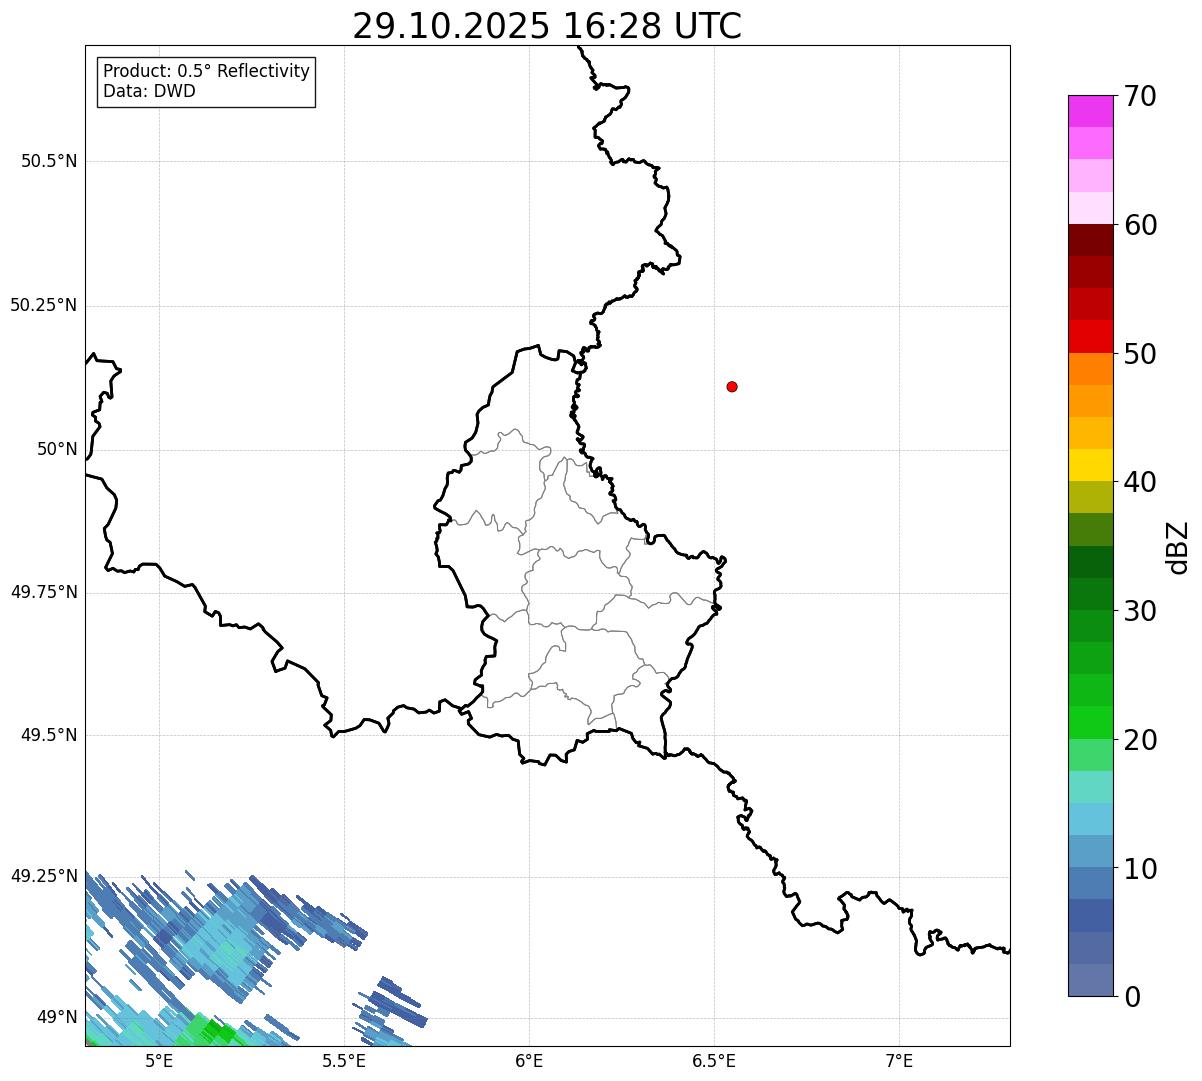The height and width of the screenshot is (1081, 1202).
Task: Click the colorbar tick label 70
Action: [x=1140, y=96]
